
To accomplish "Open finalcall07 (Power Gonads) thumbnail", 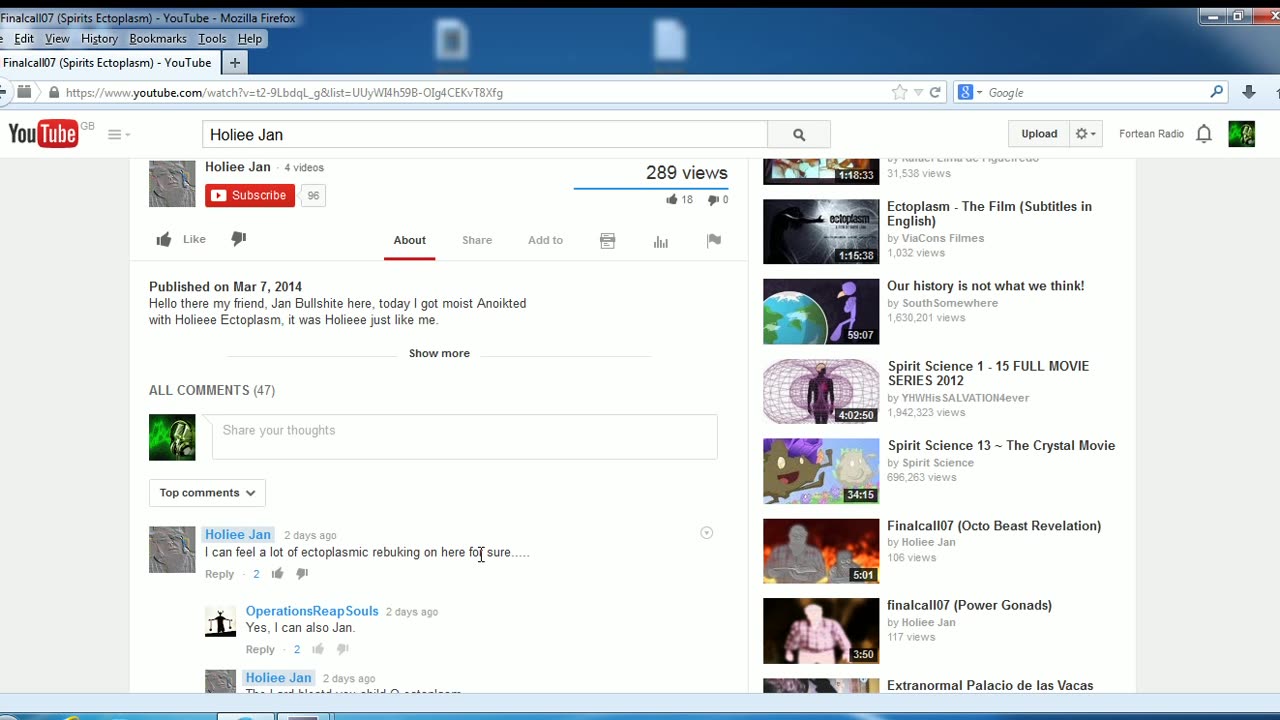I will pyautogui.click(x=821, y=631).
